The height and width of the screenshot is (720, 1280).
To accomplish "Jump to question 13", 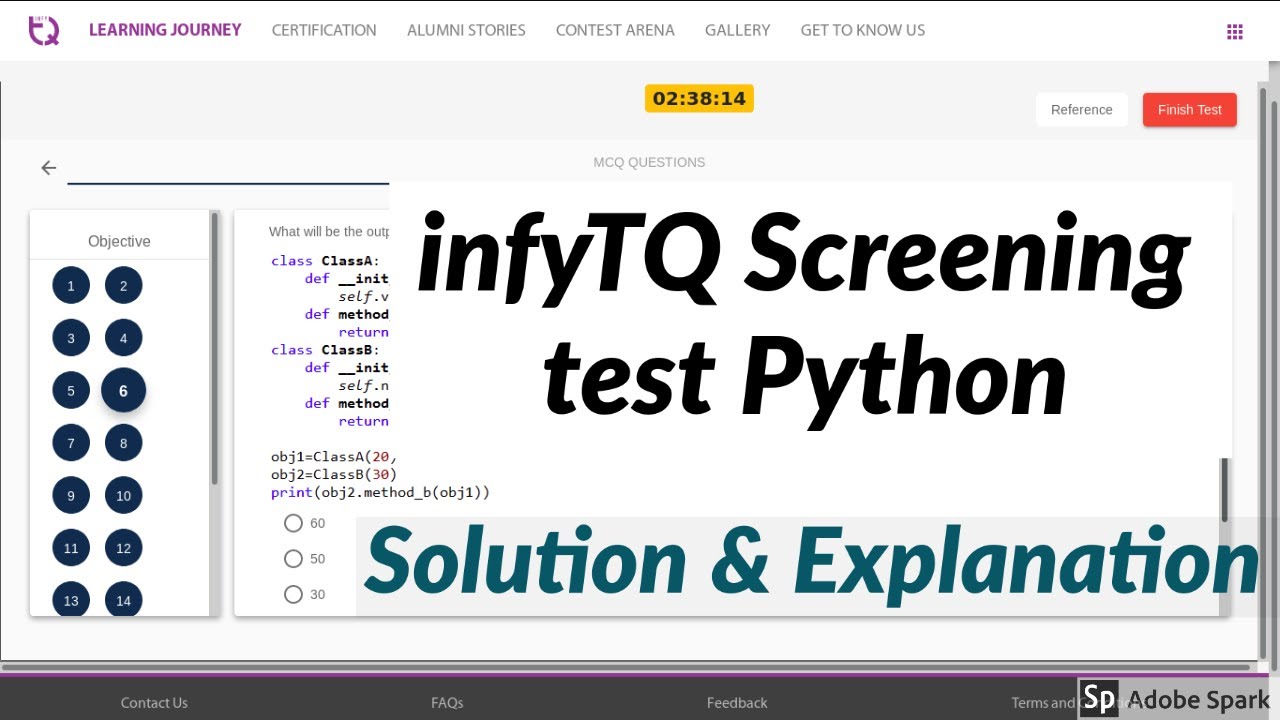I will [71, 600].
